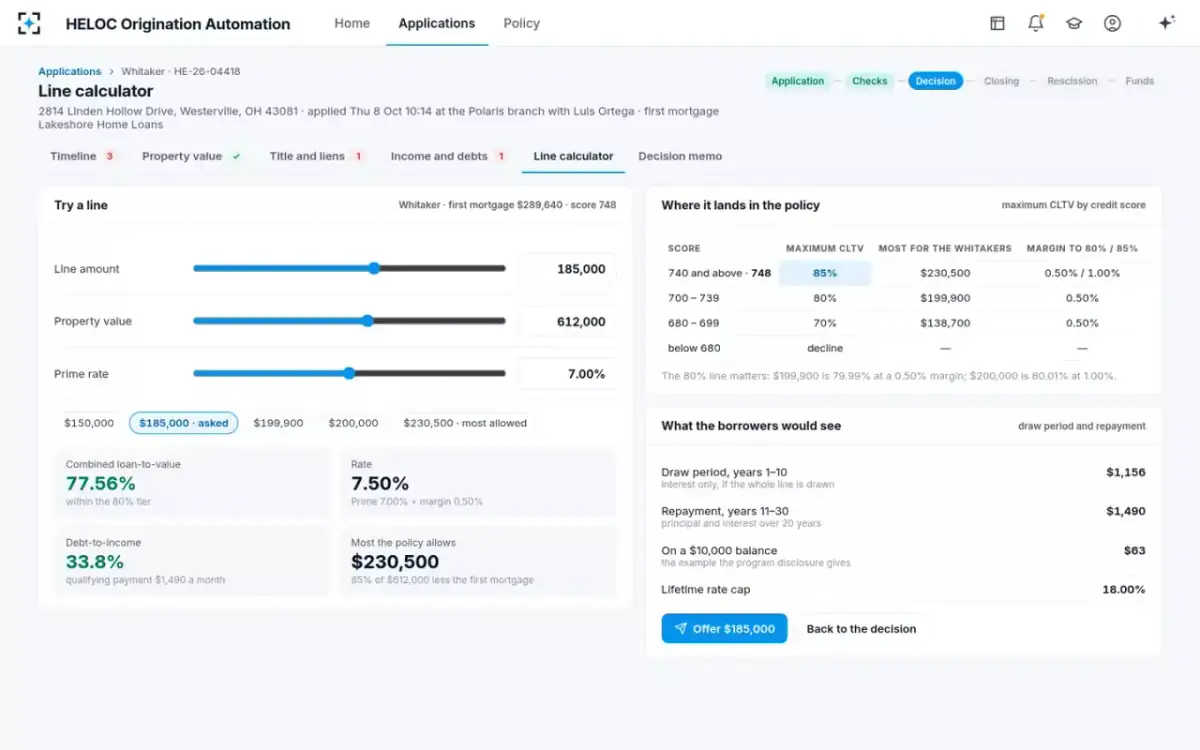This screenshot has height=750, width=1200.
Task: Click the green check beside Property value
Action: pyautogui.click(x=236, y=156)
